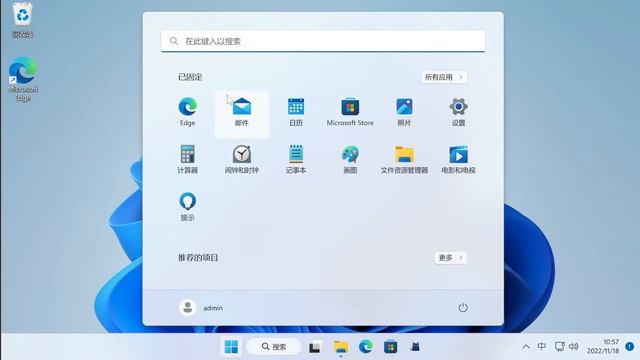Show hidden system tray icons
The image size is (640, 360).
click(526, 347)
